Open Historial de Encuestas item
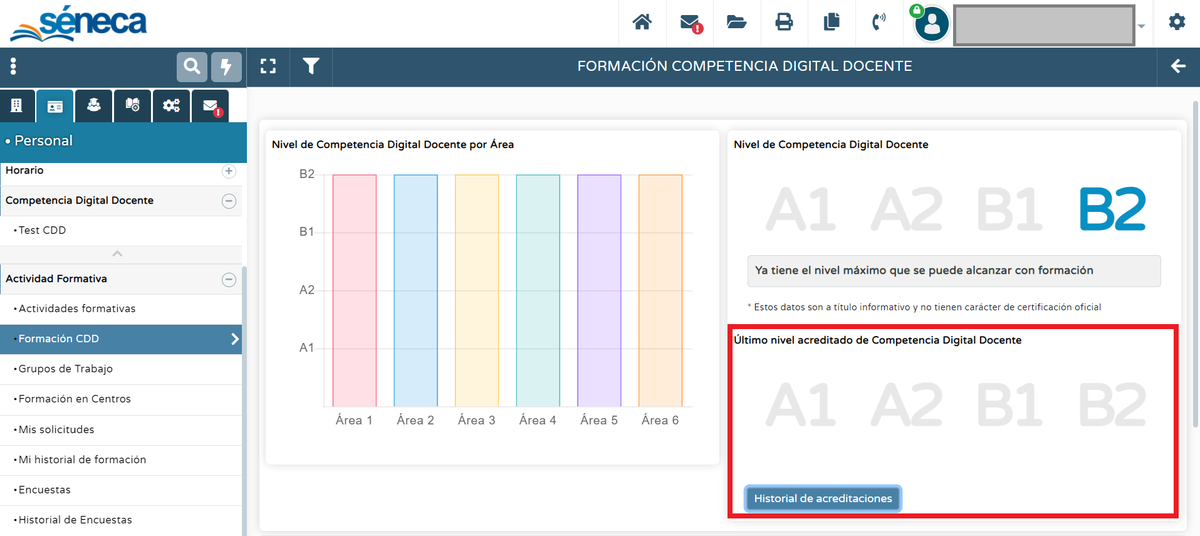Screen dimensions: 1200x536 [x=73, y=520]
